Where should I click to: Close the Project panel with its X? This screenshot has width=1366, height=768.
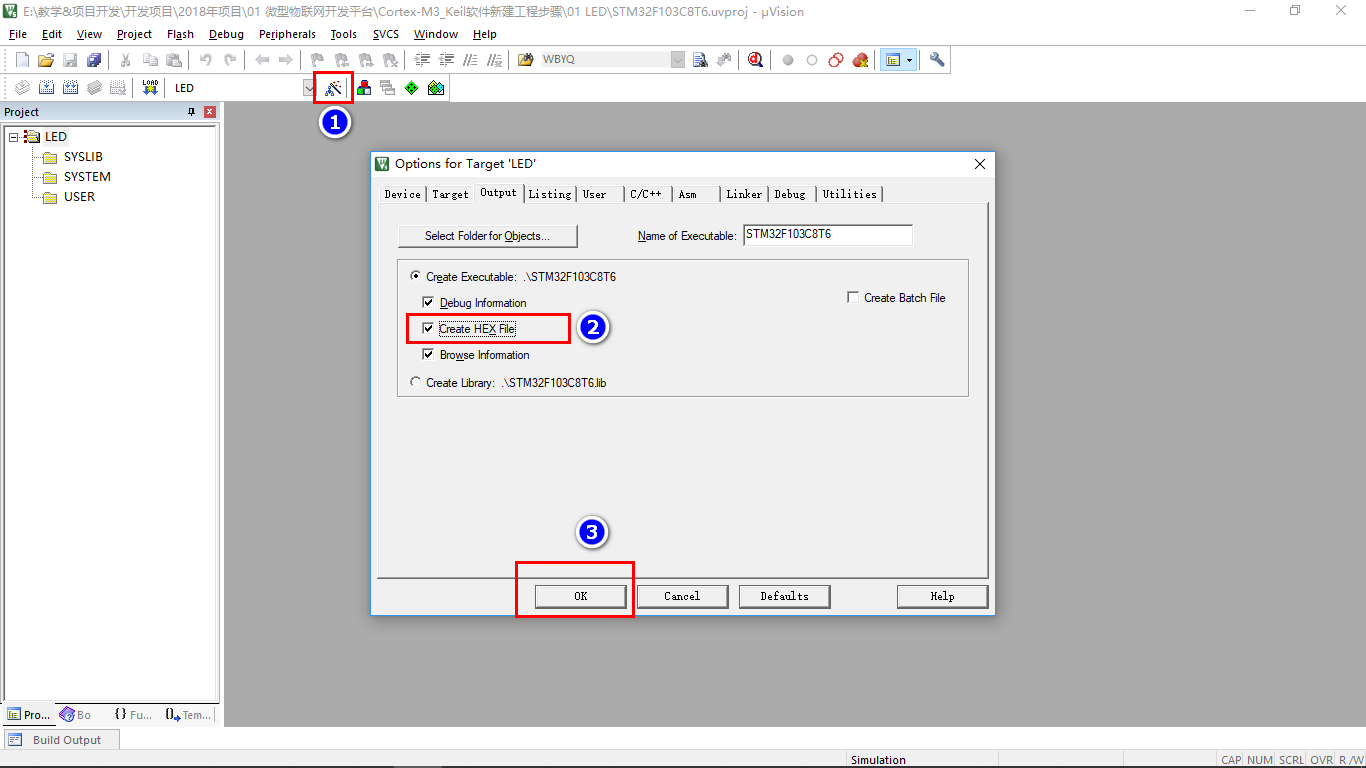(x=210, y=112)
